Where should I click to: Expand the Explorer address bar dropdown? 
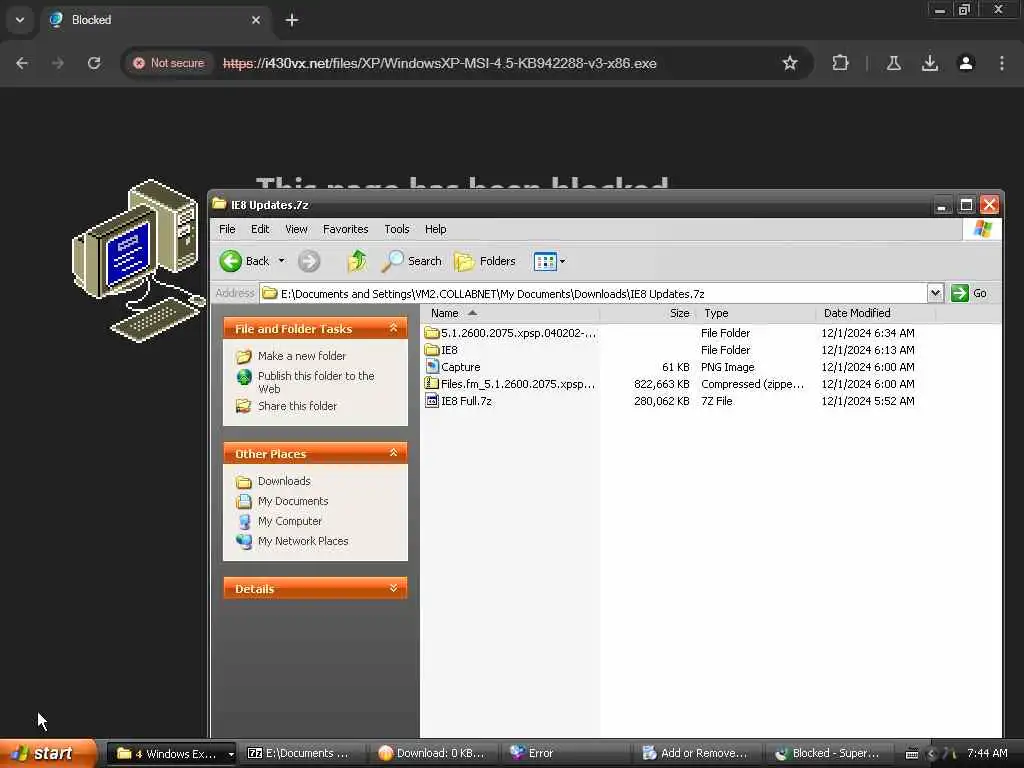pyautogui.click(x=935, y=293)
